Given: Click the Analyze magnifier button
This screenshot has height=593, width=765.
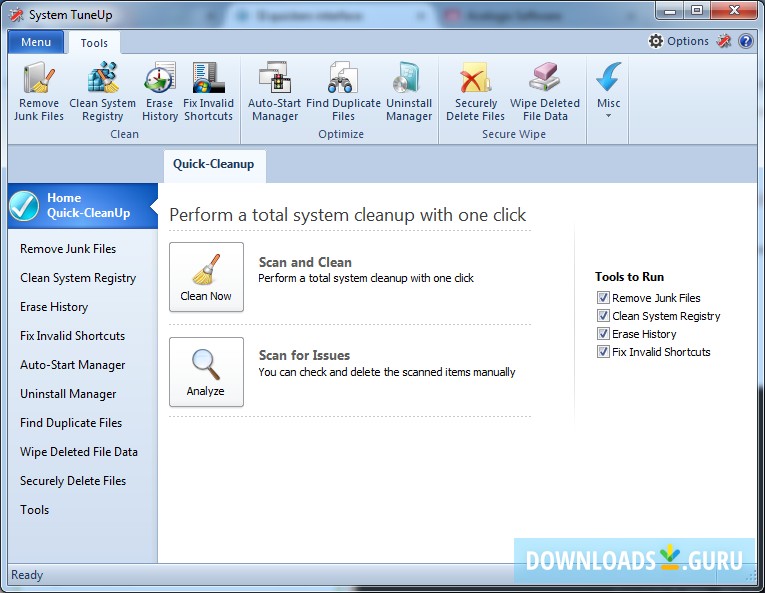Looking at the screenshot, I should (206, 372).
